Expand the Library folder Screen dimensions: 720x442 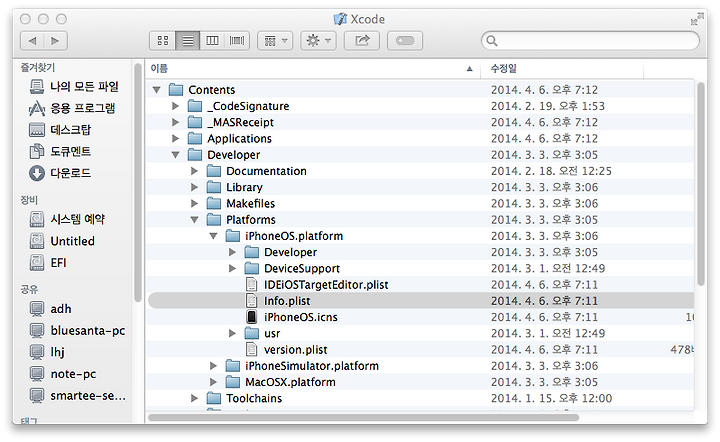(x=194, y=187)
